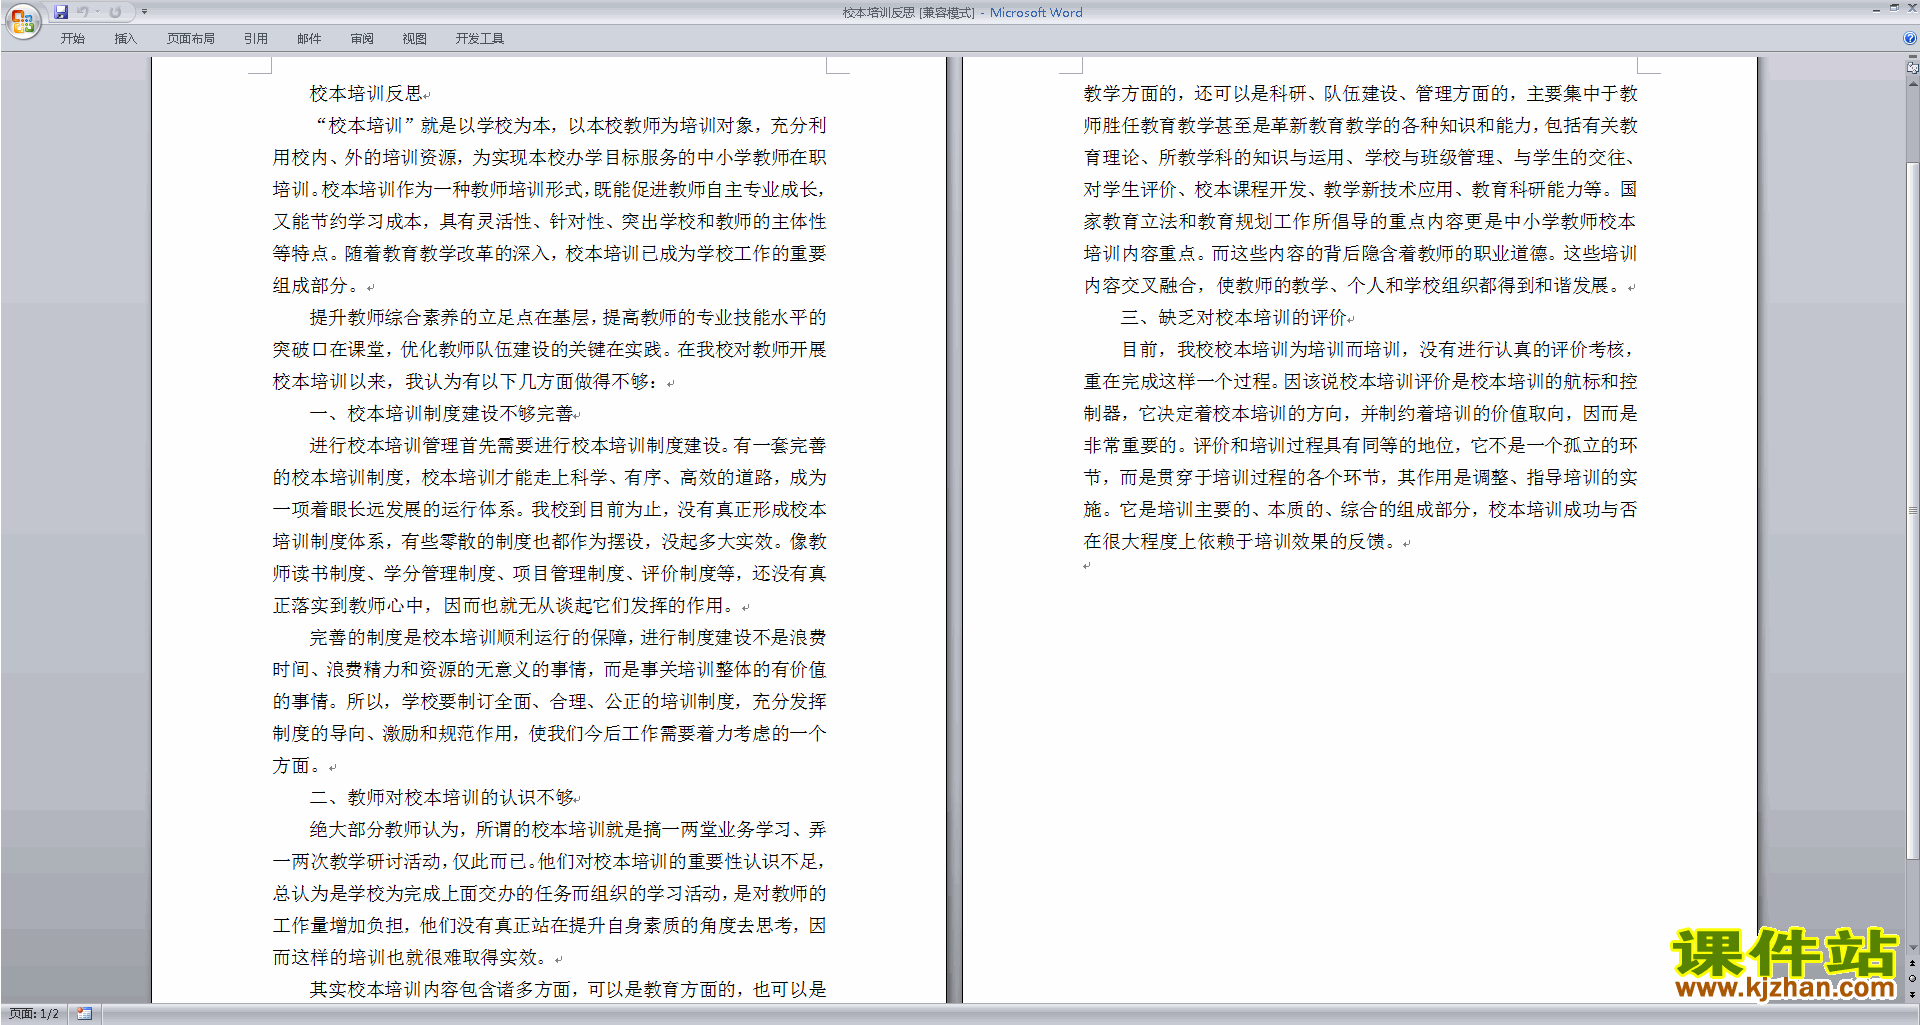Screen dimensions: 1920x1025
Task: Click the split-window handle above the scrollbar
Action: 1912,58
